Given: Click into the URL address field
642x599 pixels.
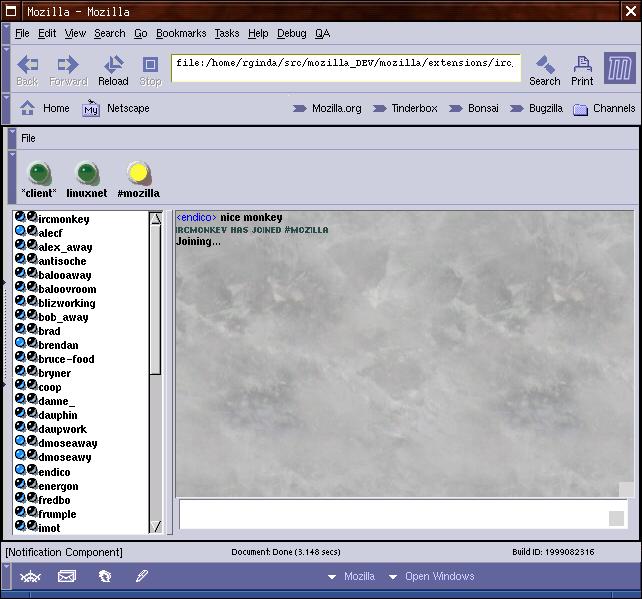Looking at the screenshot, I should pyautogui.click(x=346, y=68).
